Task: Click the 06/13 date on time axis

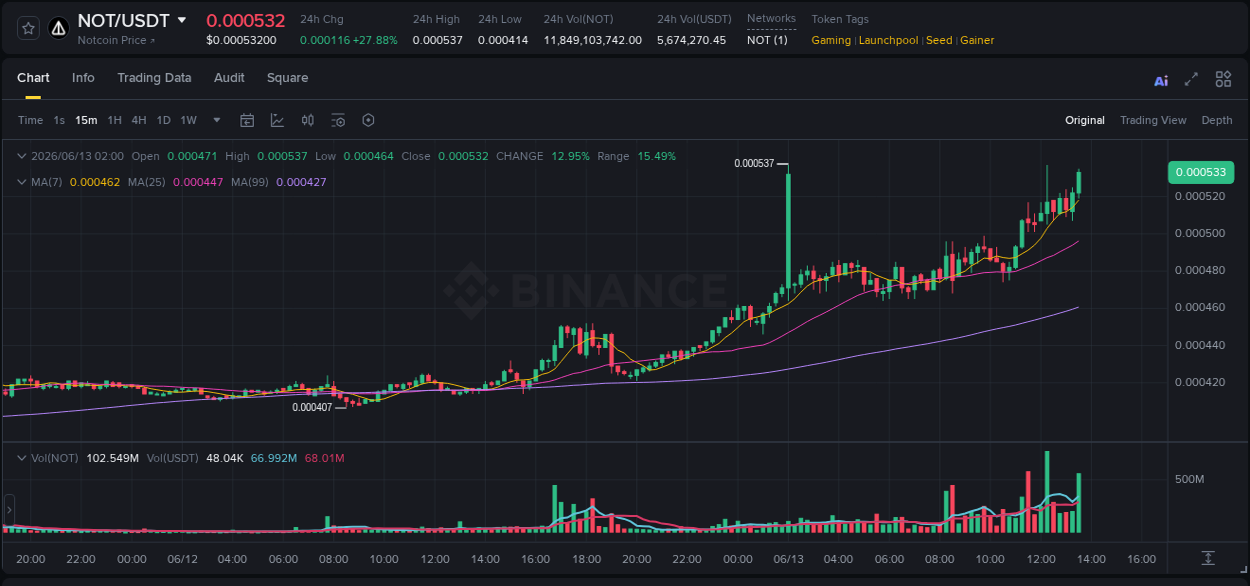Action: click(789, 559)
